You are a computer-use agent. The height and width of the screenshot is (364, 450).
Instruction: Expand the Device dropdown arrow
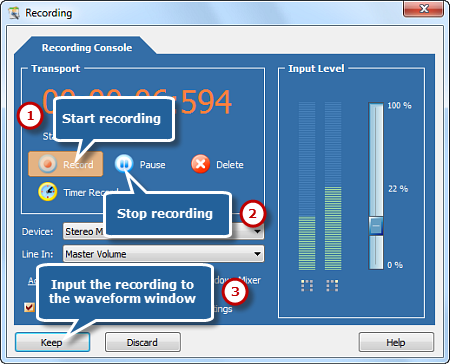point(257,231)
